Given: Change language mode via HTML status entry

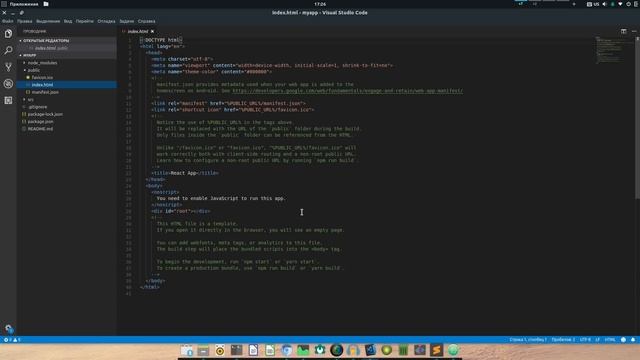Looking at the screenshot, I should 610,340.
